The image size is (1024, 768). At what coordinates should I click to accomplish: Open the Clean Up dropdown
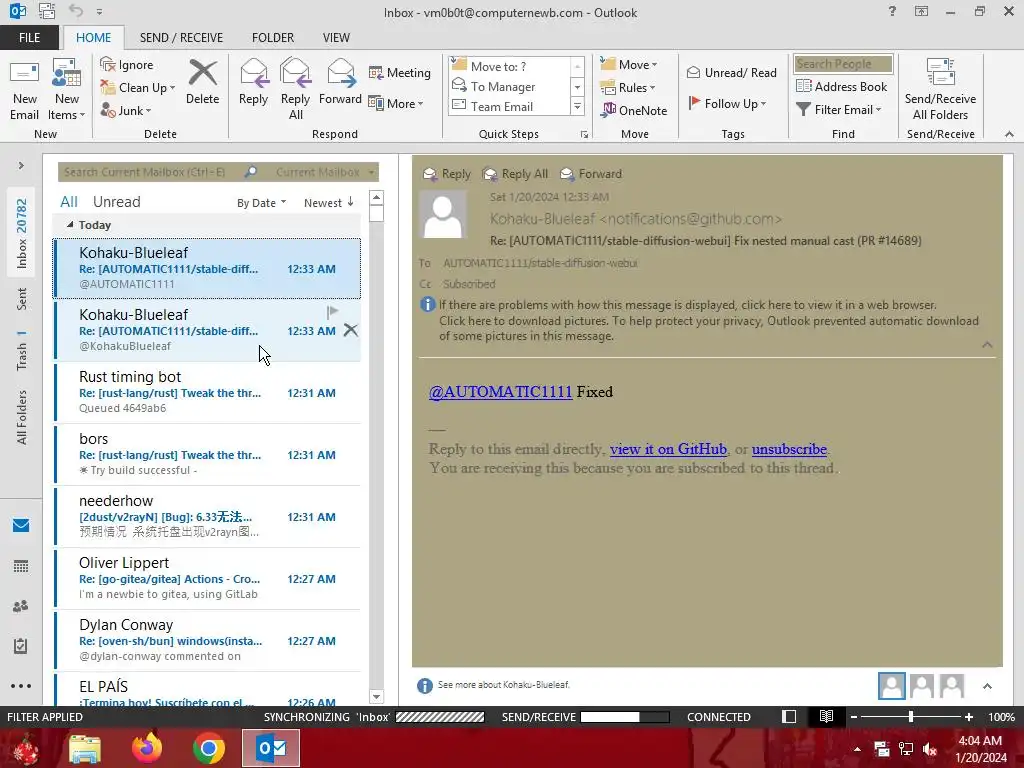(138, 88)
